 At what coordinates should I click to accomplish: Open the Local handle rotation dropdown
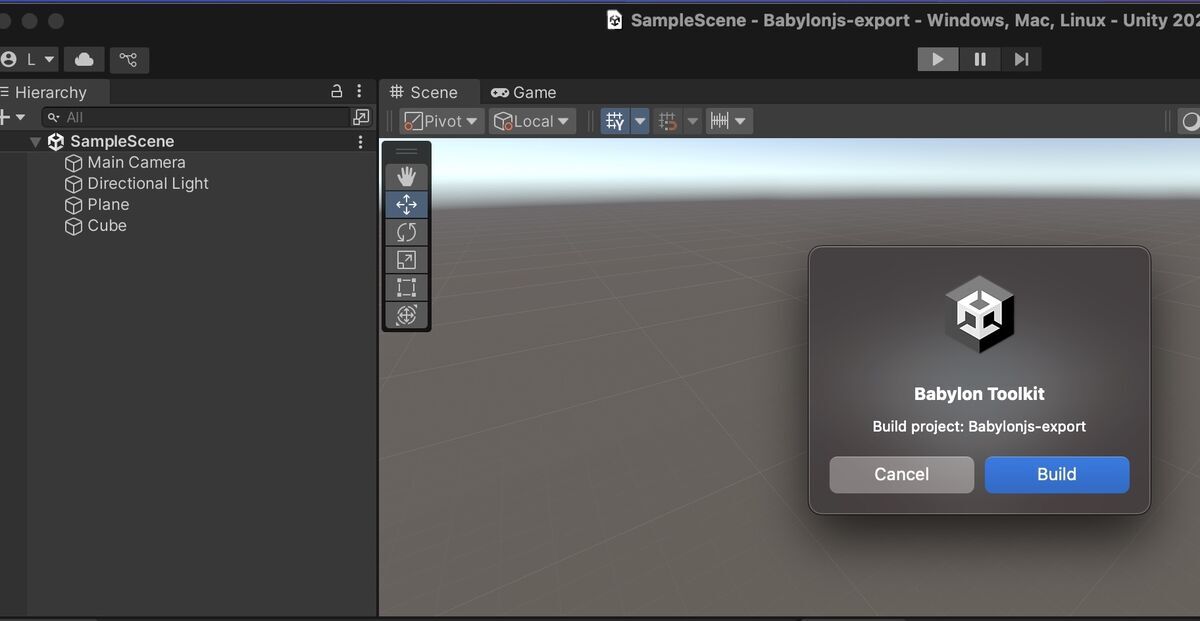531,121
